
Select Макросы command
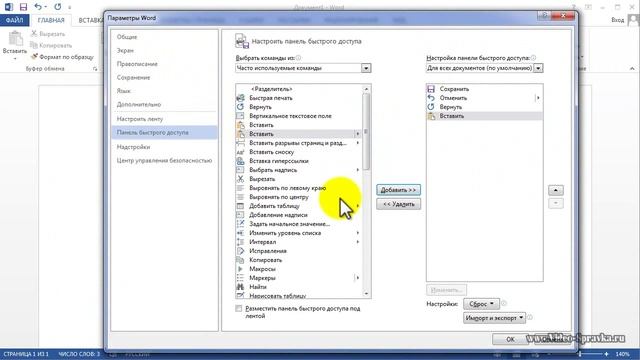point(298,269)
